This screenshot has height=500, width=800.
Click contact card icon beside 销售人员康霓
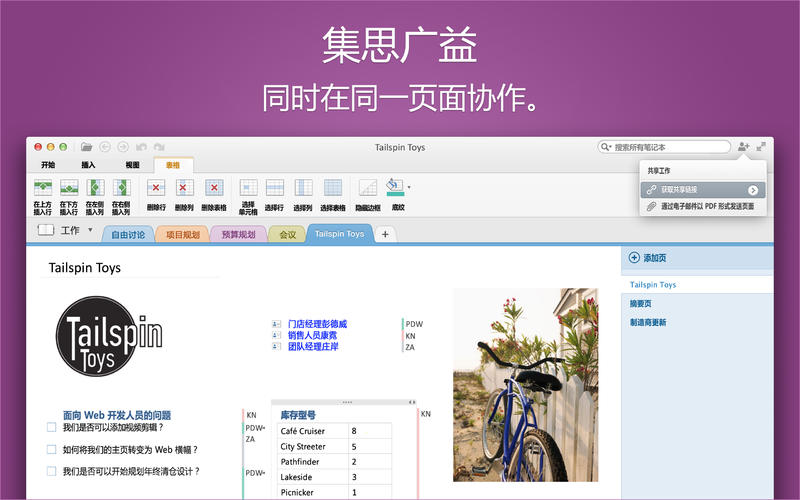click(x=277, y=335)
